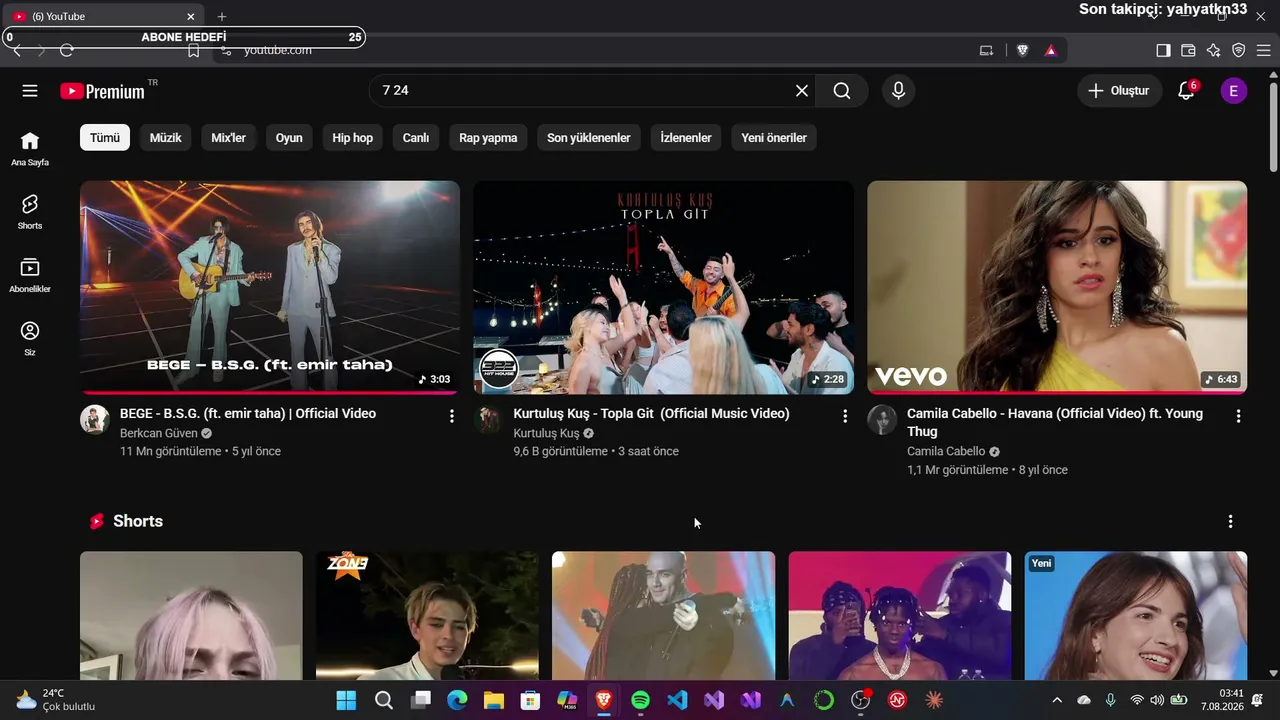The width and height of the screenshot is (1280, 720).
Task: Play the Havana vevo video thumbnail
Action: pos(1057,287)
